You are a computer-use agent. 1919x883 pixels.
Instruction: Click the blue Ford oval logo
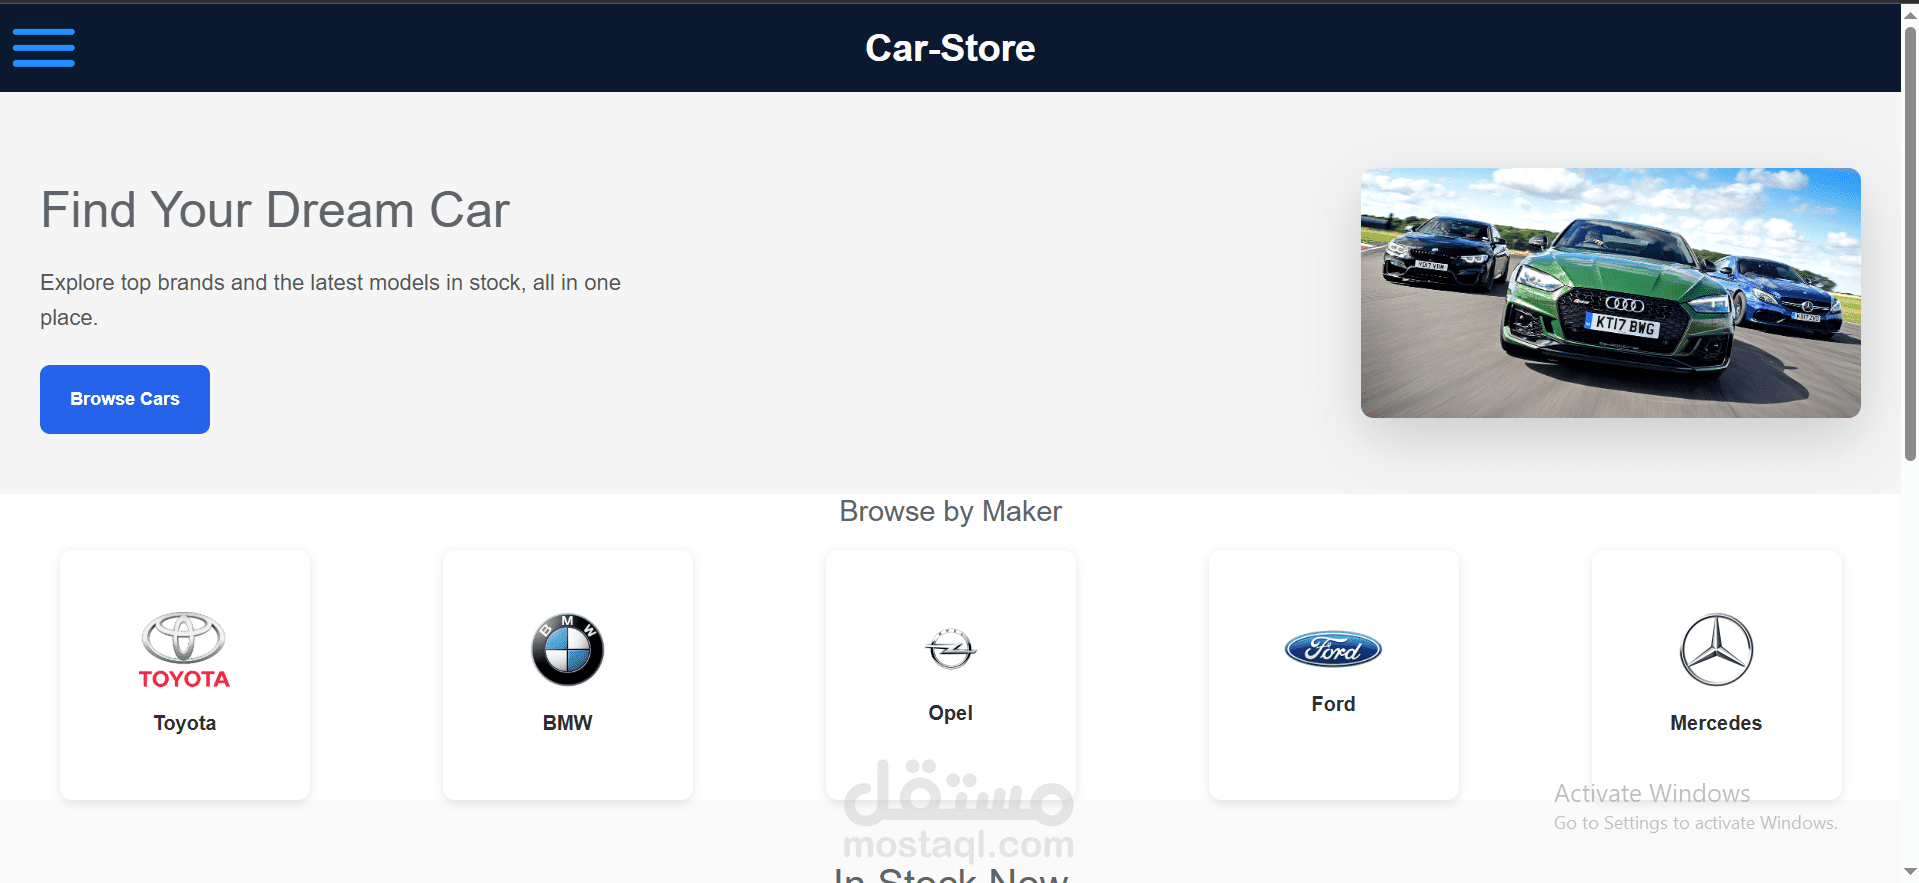tap(1333, 650)
